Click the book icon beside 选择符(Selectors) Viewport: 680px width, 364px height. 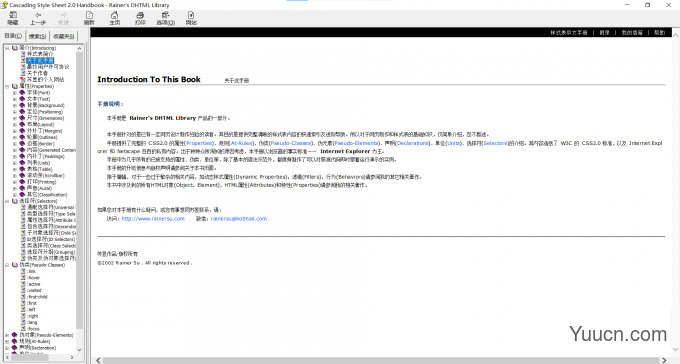[x=15, y=201]
